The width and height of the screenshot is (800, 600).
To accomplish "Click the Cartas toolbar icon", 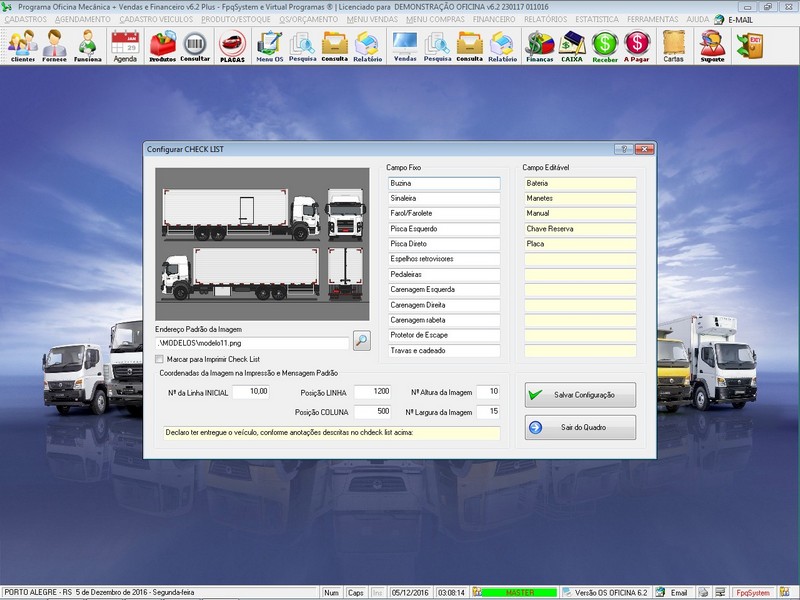I will point(673,45).
